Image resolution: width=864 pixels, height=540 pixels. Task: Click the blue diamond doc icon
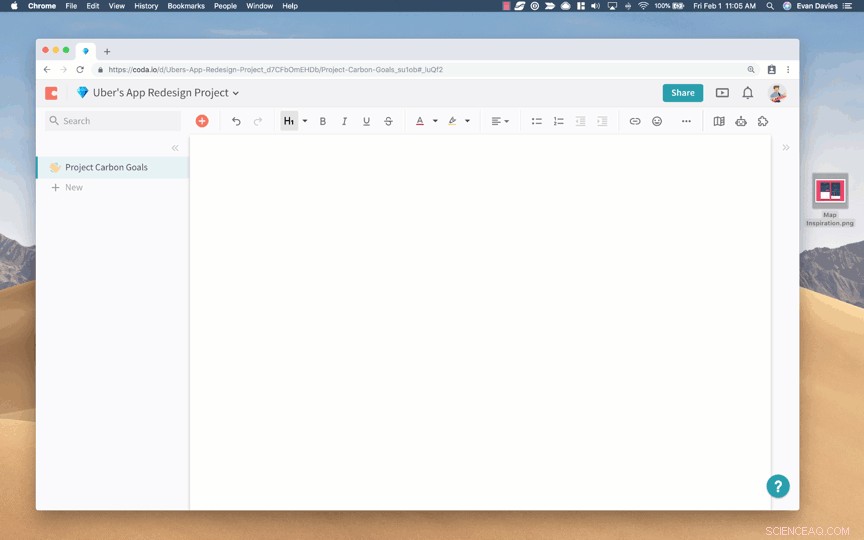click(x=83, y=92)
